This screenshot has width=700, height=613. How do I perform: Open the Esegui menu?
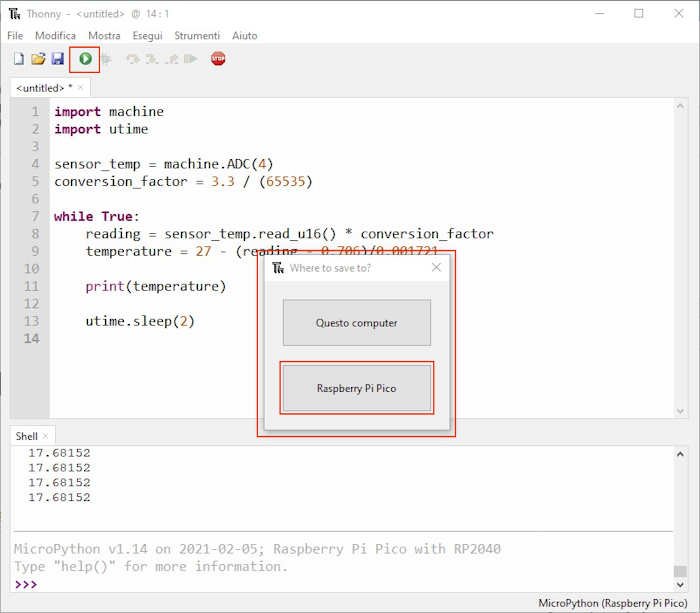(147, 35)
